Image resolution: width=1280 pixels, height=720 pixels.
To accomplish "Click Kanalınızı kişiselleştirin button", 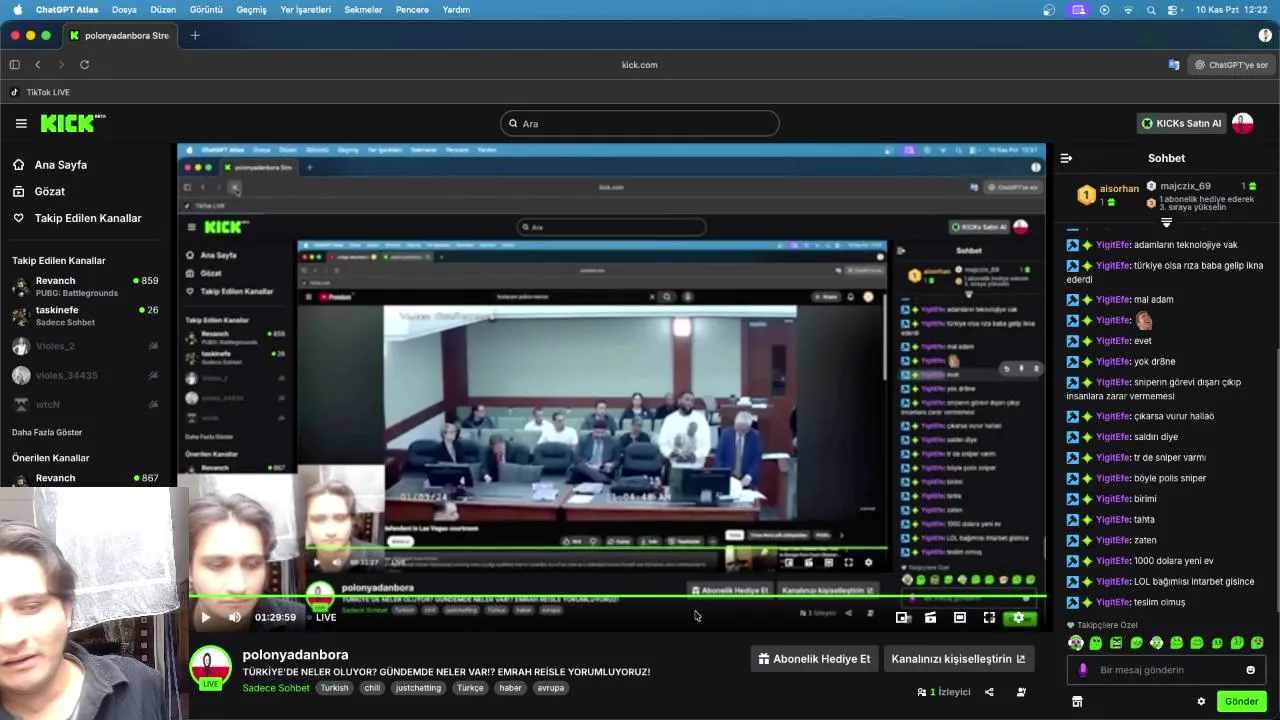I will (x=958, y=659).
